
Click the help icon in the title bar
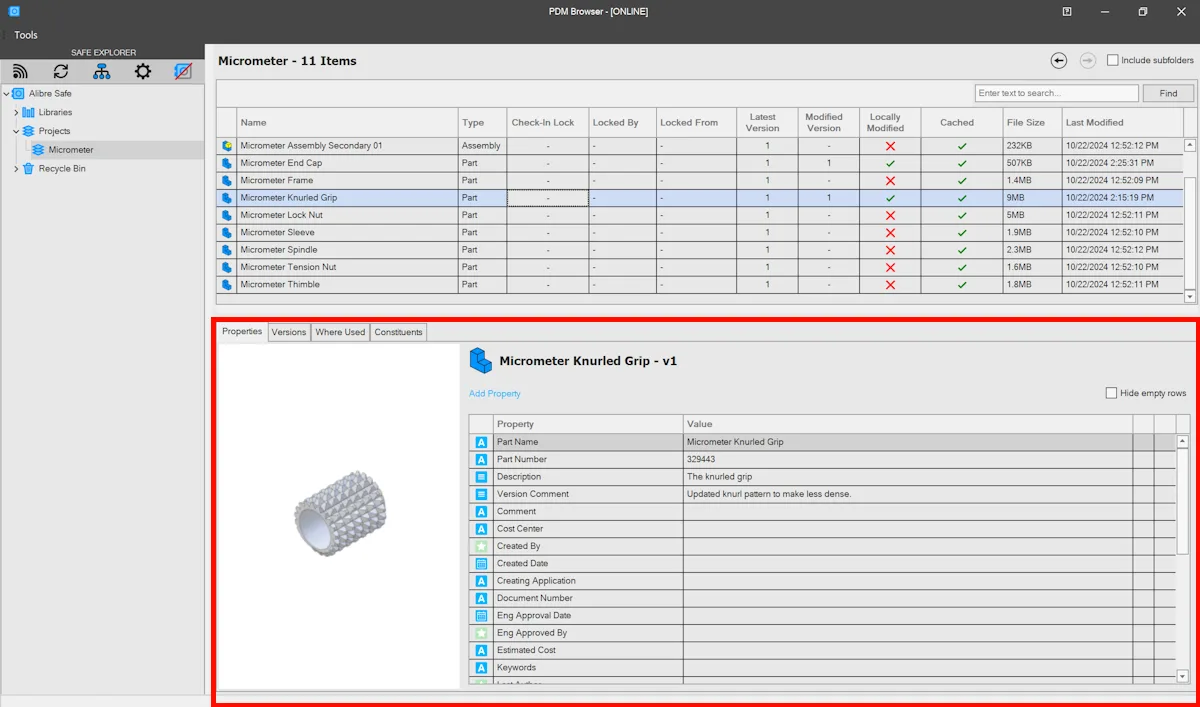(1067, 12)
